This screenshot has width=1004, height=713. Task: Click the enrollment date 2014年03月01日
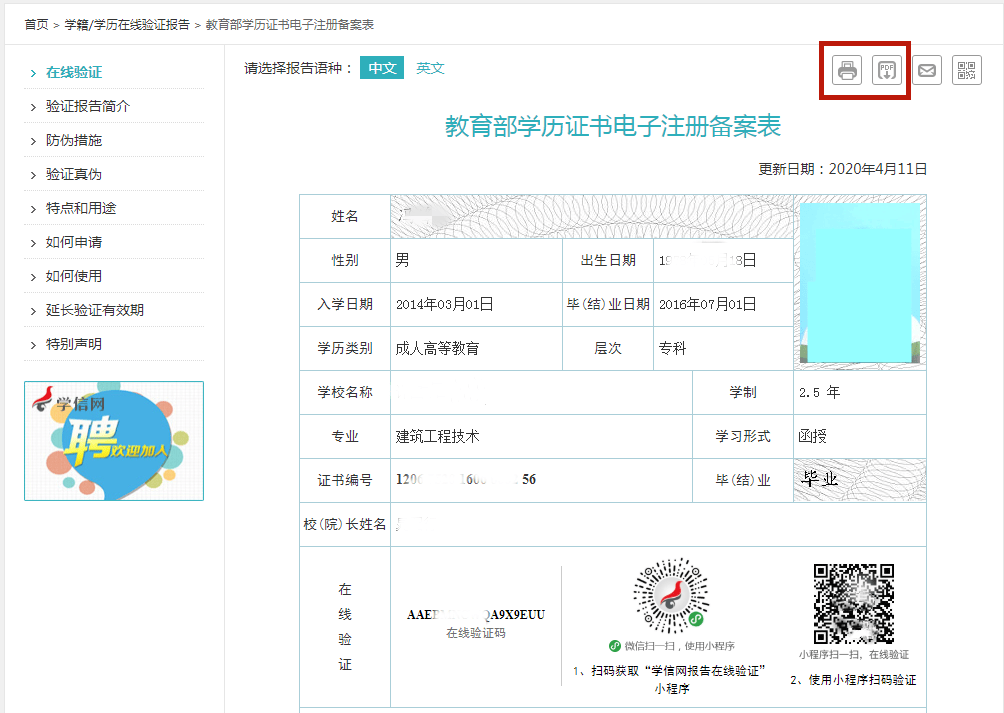coord(444,304)
